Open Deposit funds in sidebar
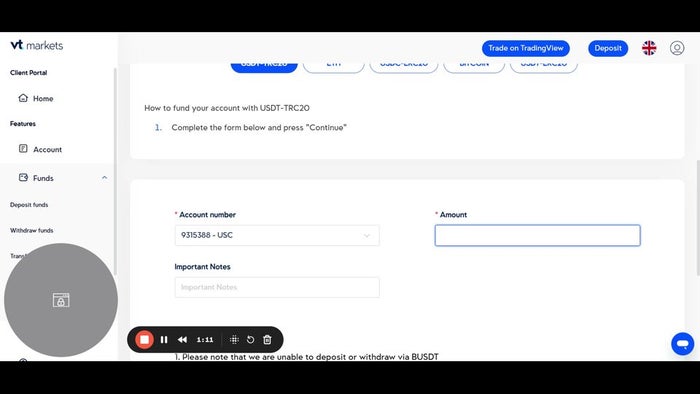The image size is (700, 394). (x=29, y=205)
